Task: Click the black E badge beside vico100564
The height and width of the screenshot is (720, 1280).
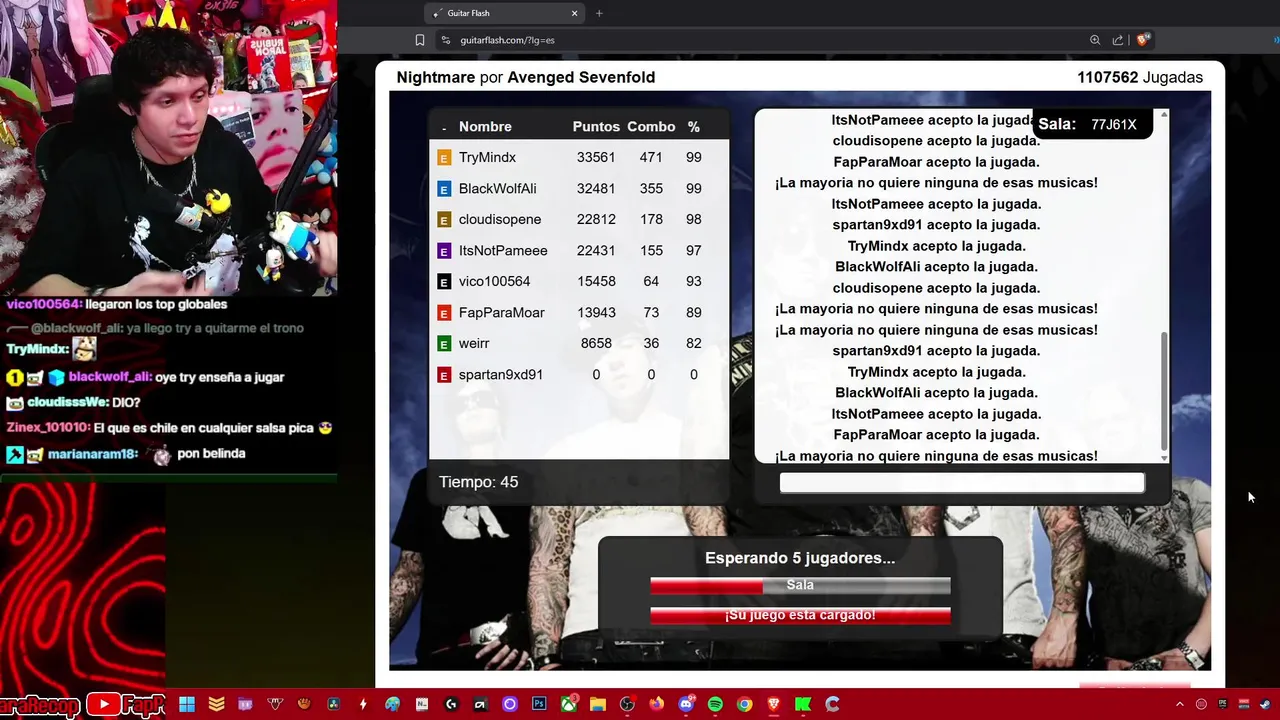Action: pyautogui.click(x=444, y=282)
